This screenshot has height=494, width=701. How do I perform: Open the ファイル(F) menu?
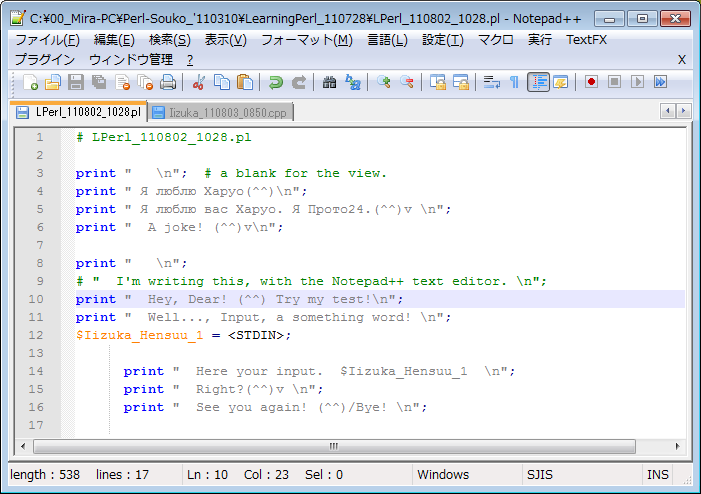(47, 40)
